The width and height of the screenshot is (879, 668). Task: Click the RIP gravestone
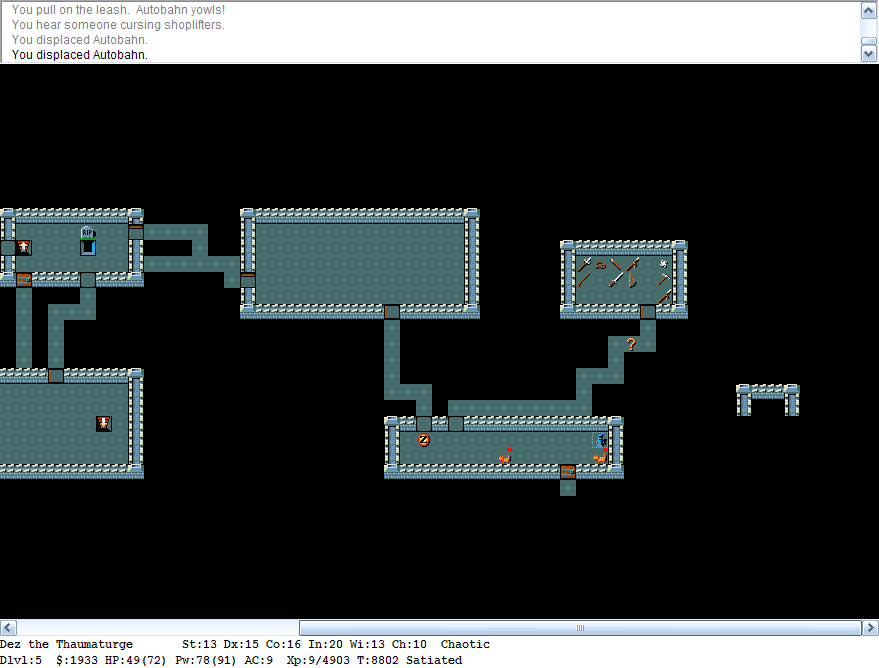click(x=88, y=232)
